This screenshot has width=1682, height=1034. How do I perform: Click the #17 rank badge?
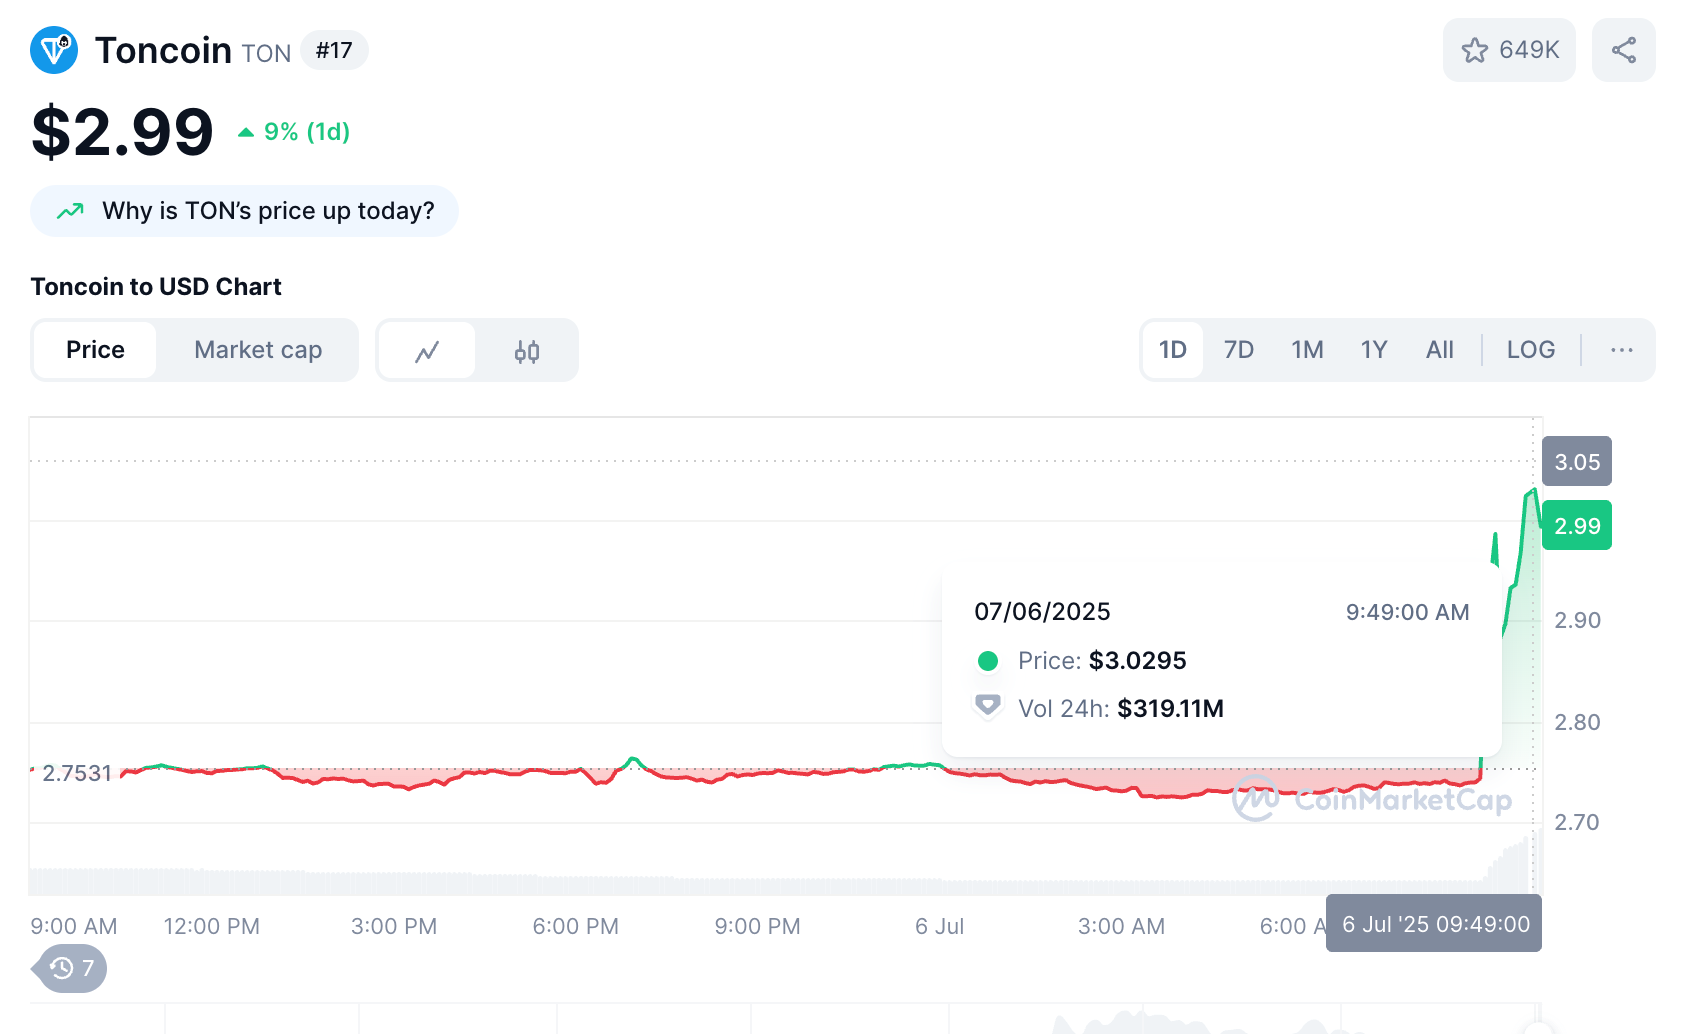pos(334,50)
